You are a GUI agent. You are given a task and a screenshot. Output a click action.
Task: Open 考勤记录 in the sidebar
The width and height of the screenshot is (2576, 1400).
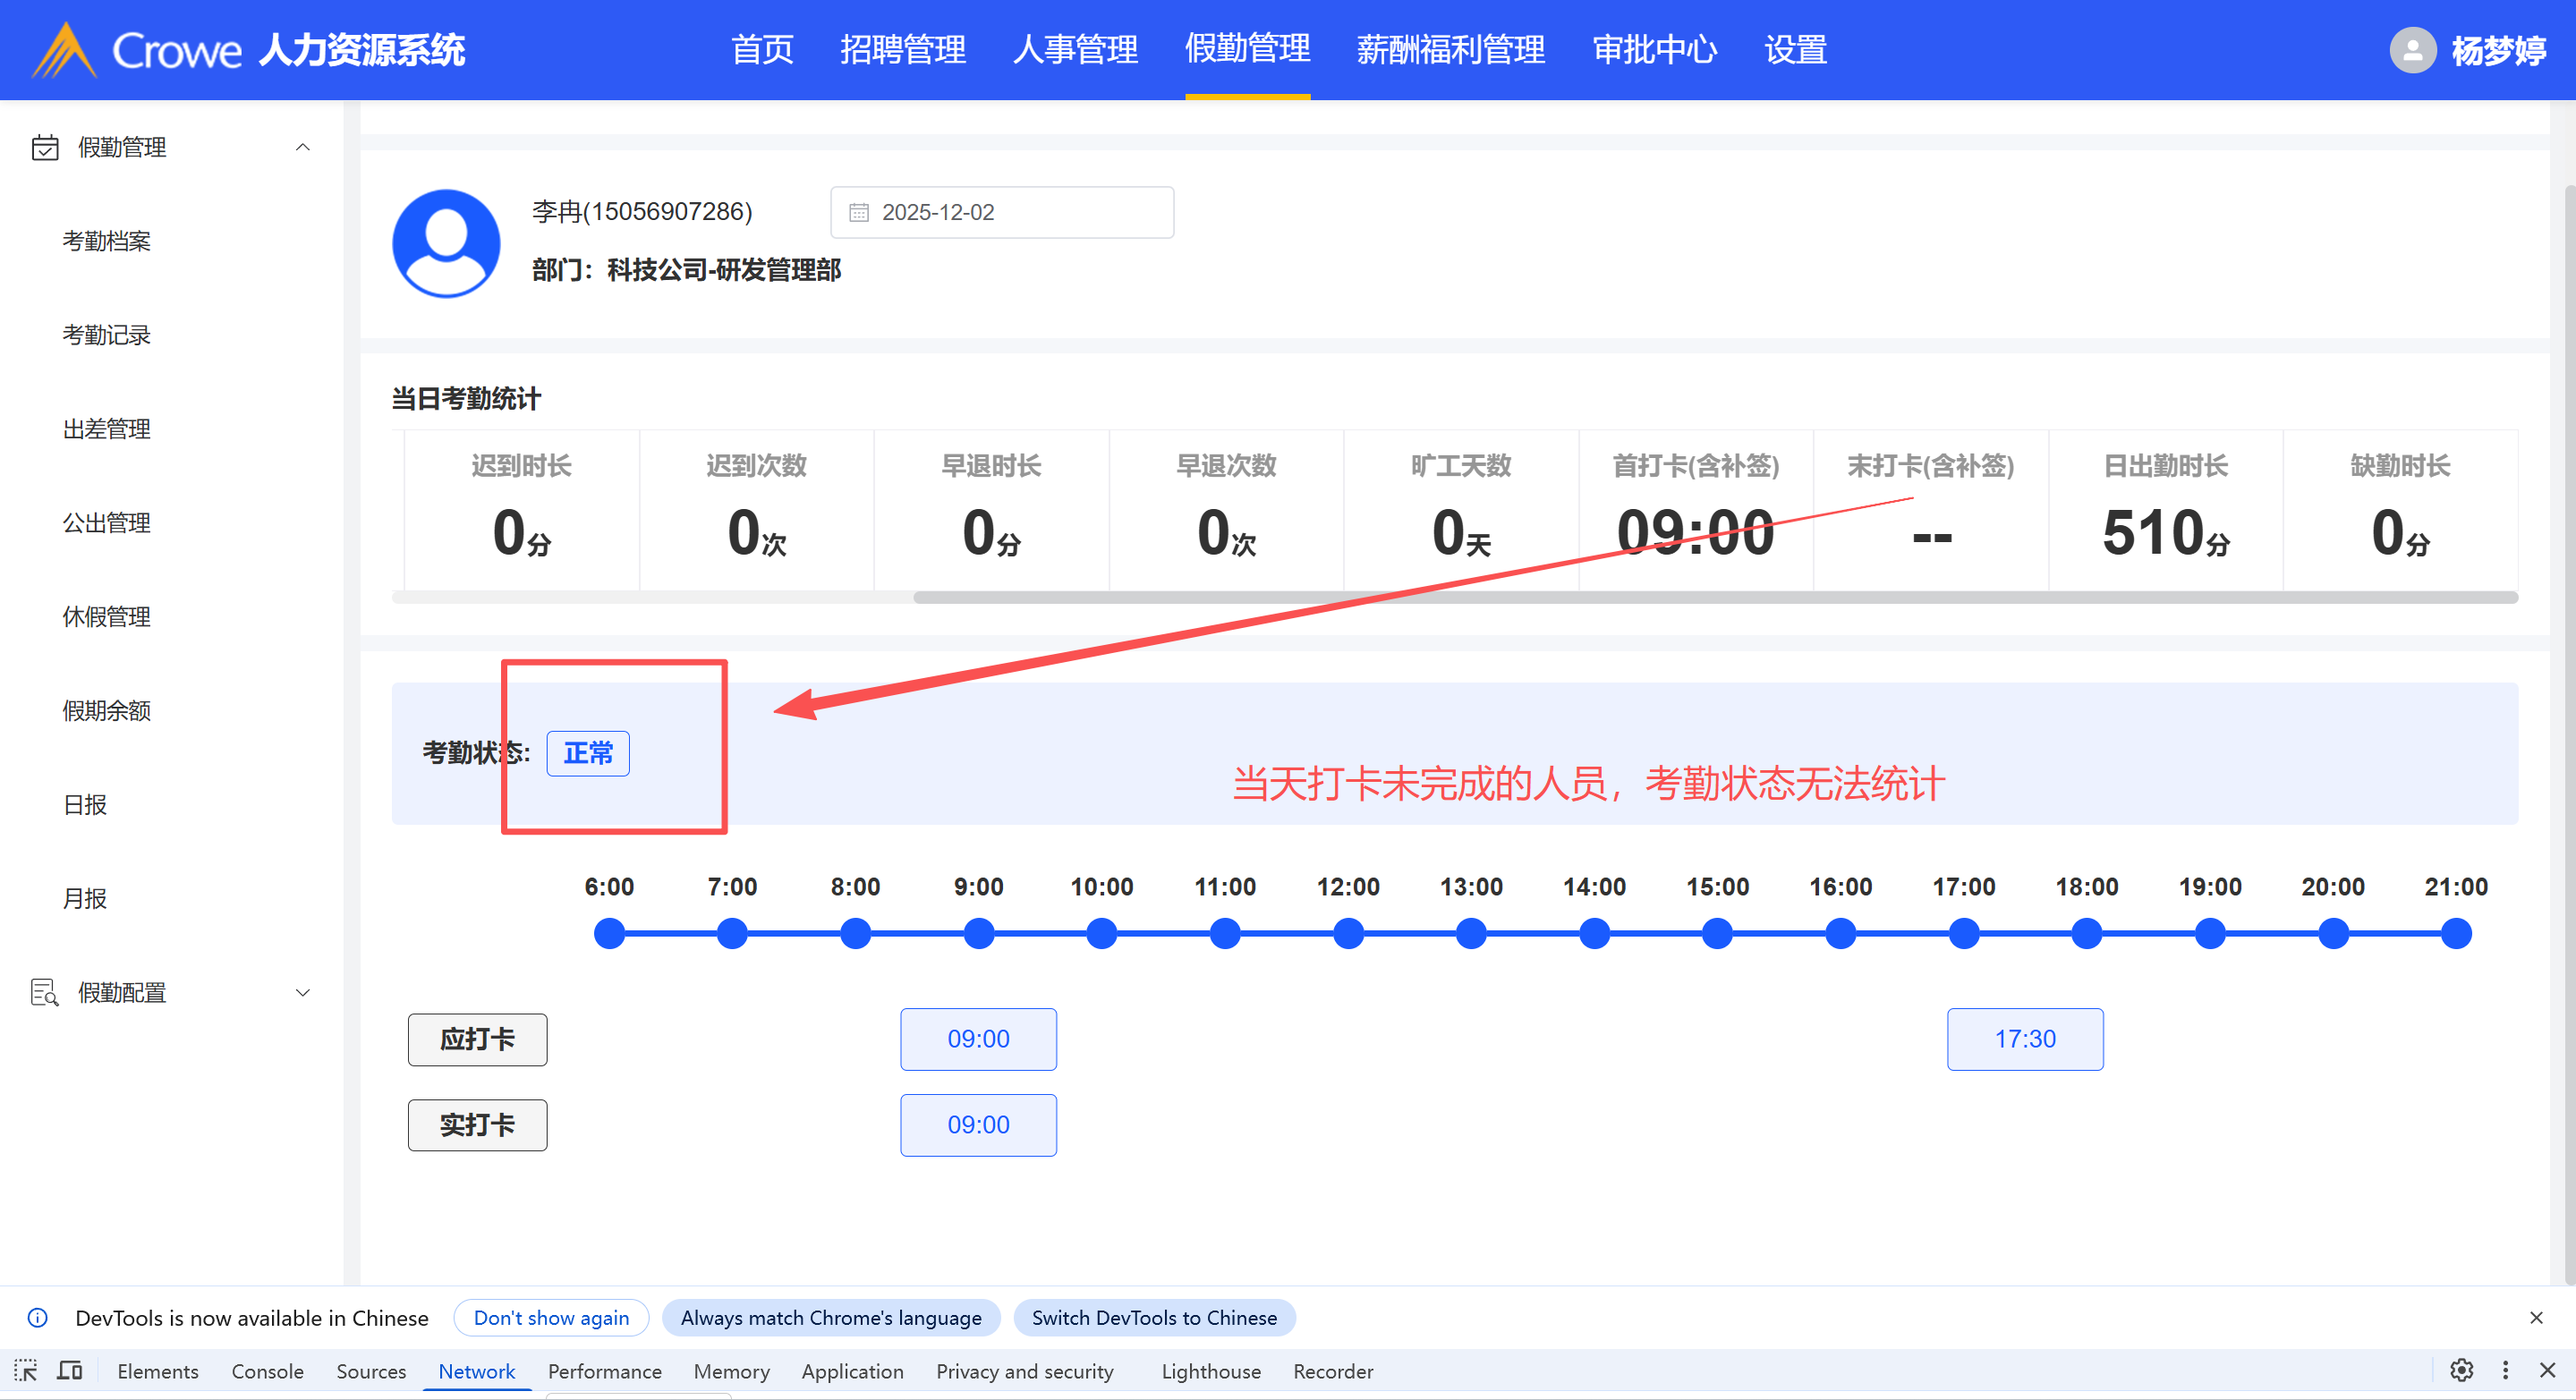coord(106,335)
